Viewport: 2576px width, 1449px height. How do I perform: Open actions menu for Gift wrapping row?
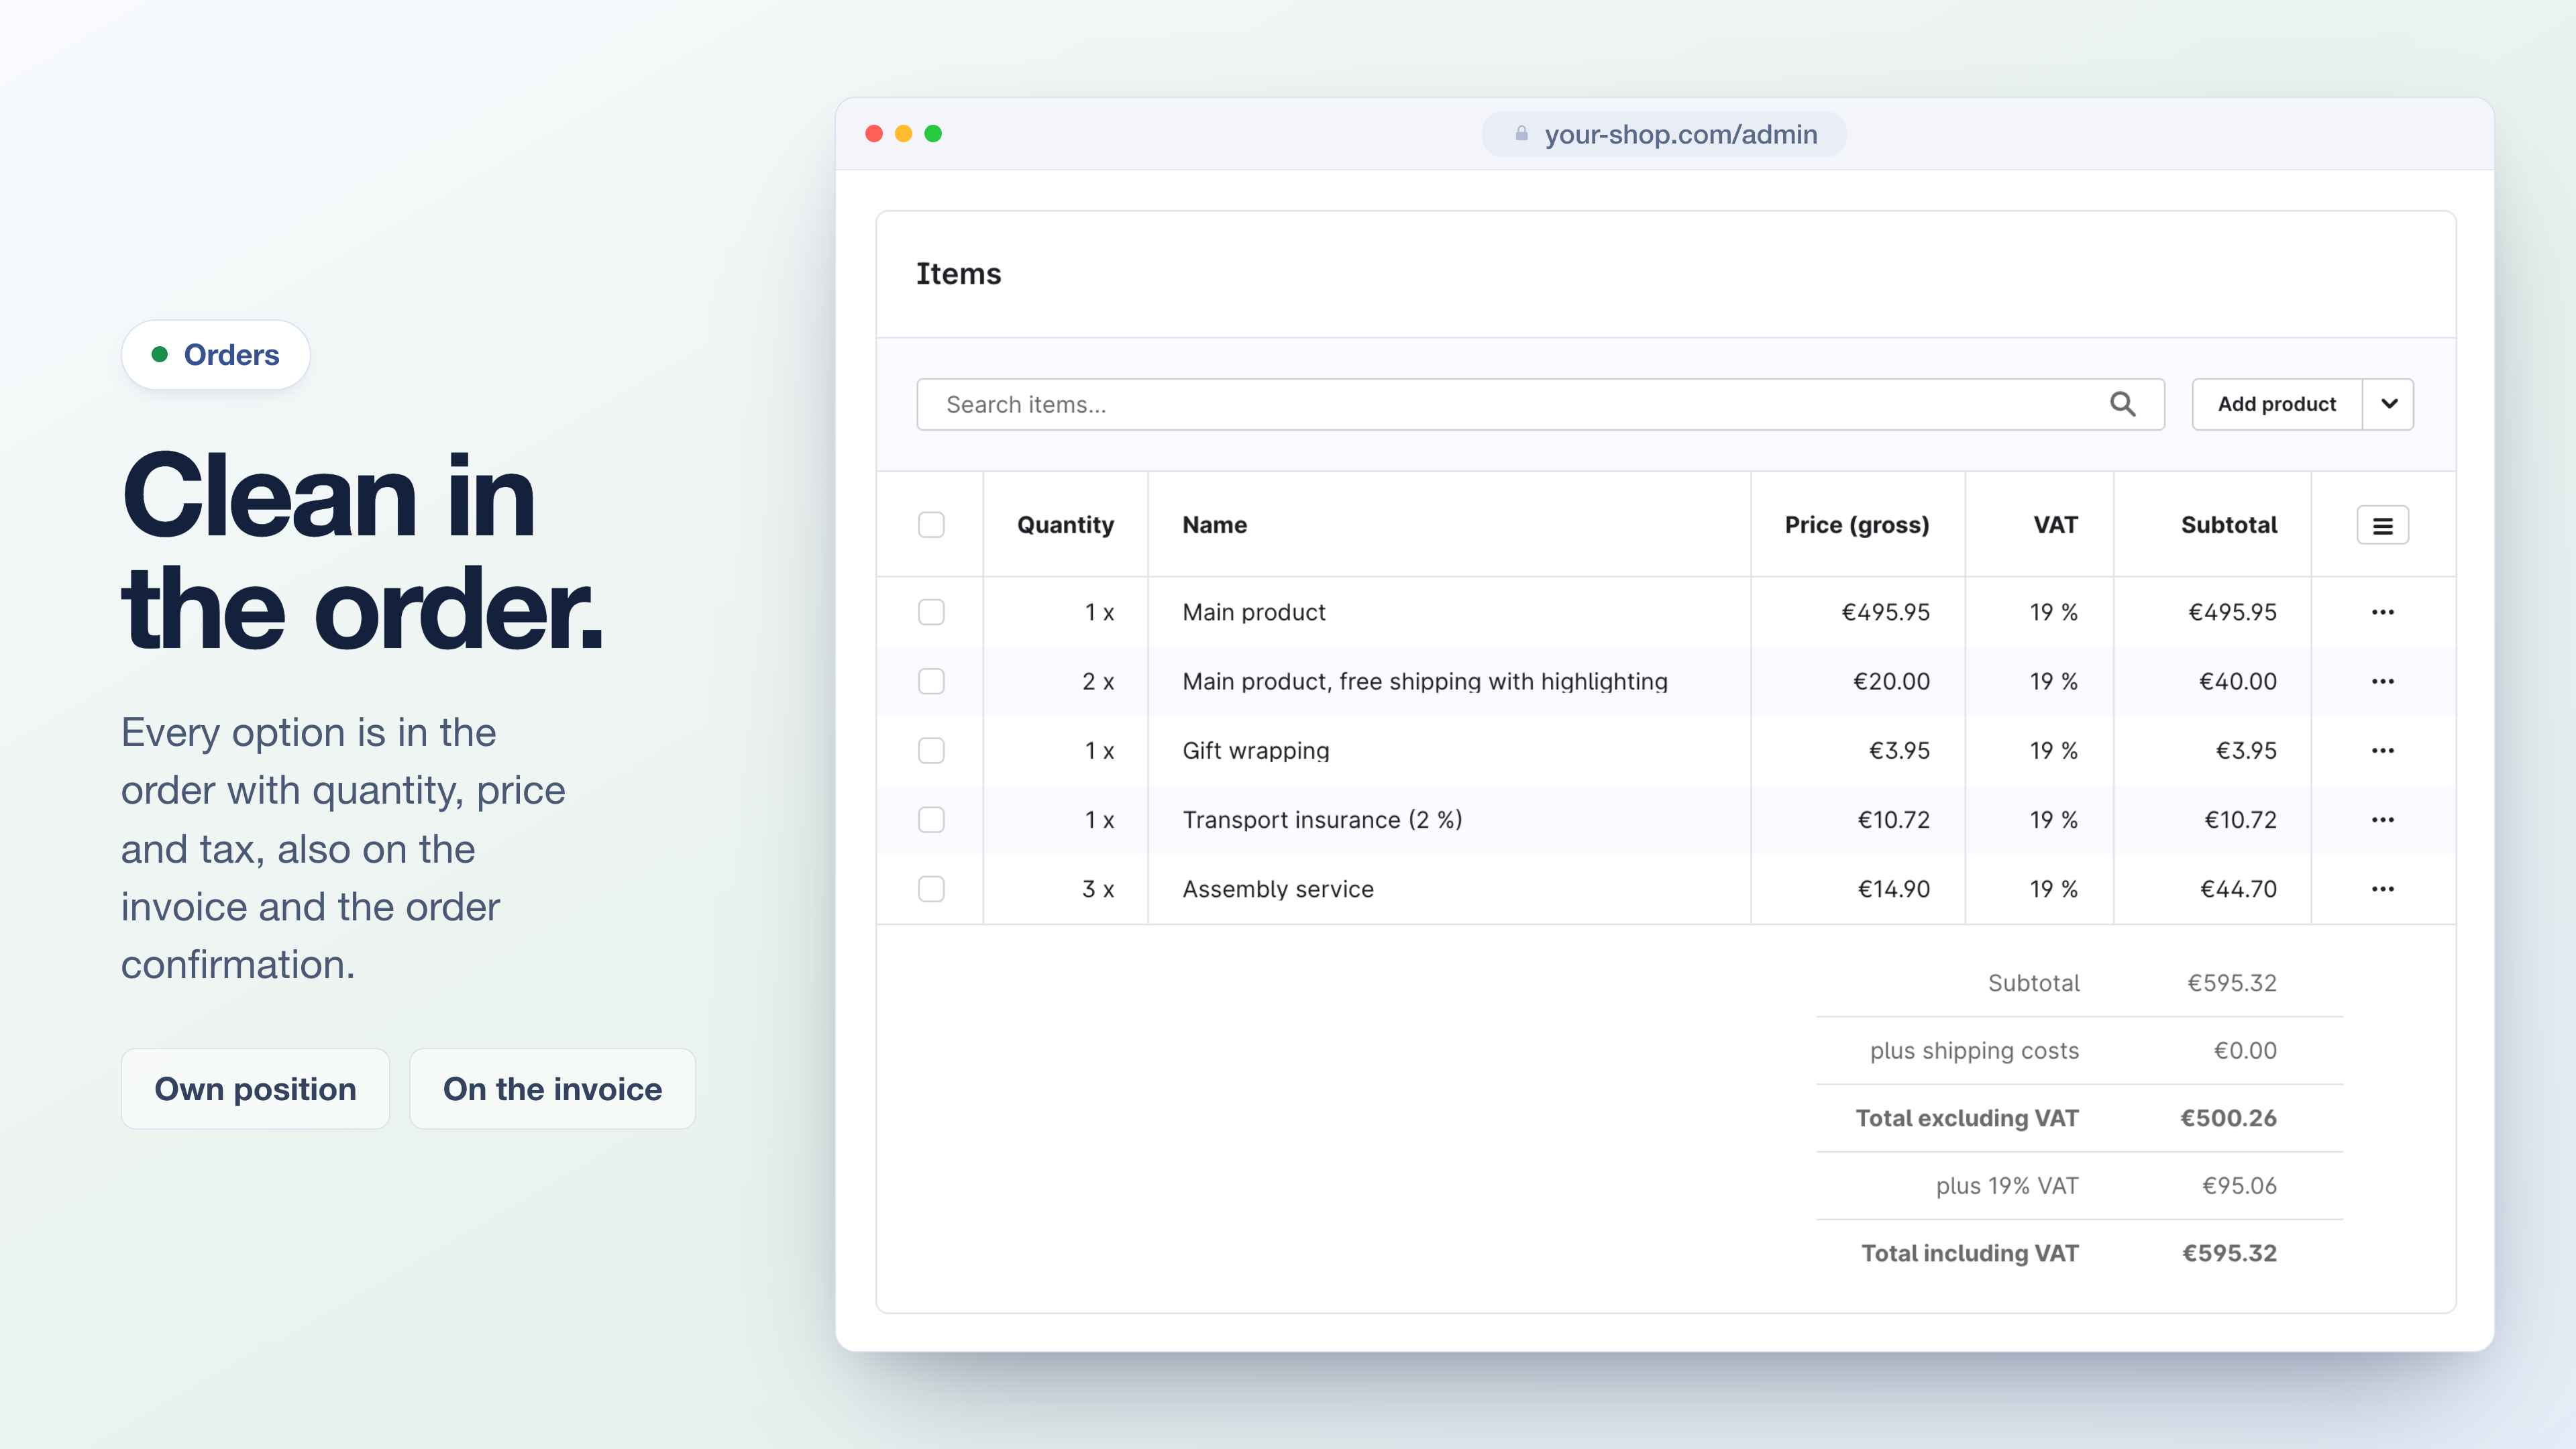click(x=2382, y=750)
